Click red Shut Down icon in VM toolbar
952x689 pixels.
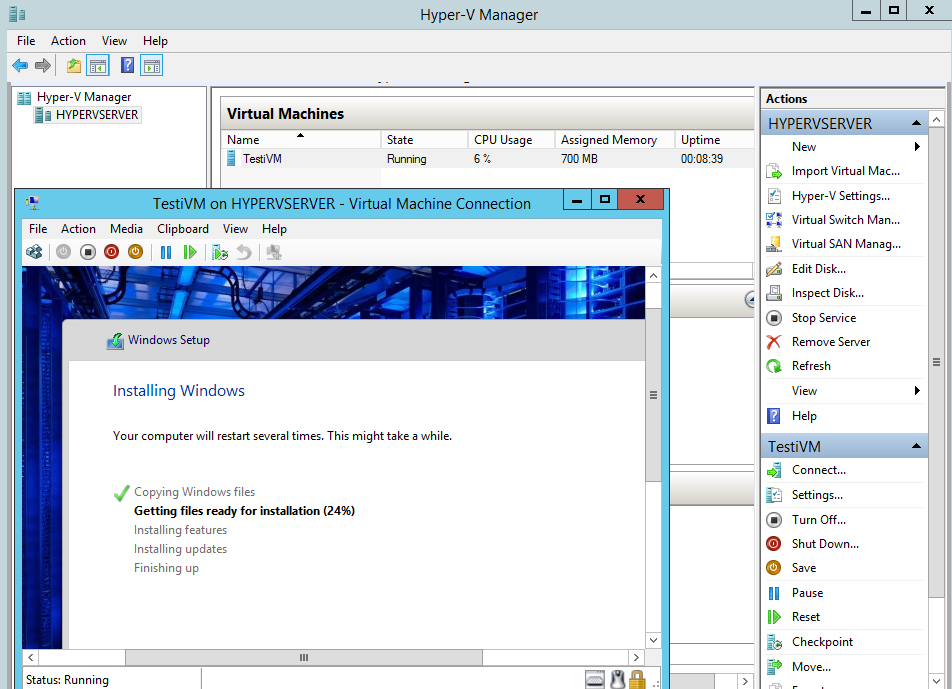pos(111,252)
